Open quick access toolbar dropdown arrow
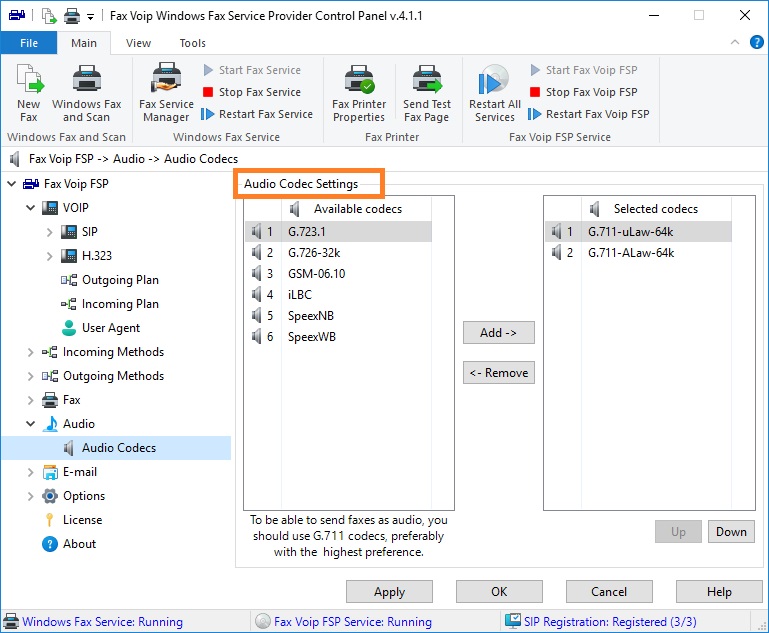Screen dimensions: 769x633 coord(90,17)
